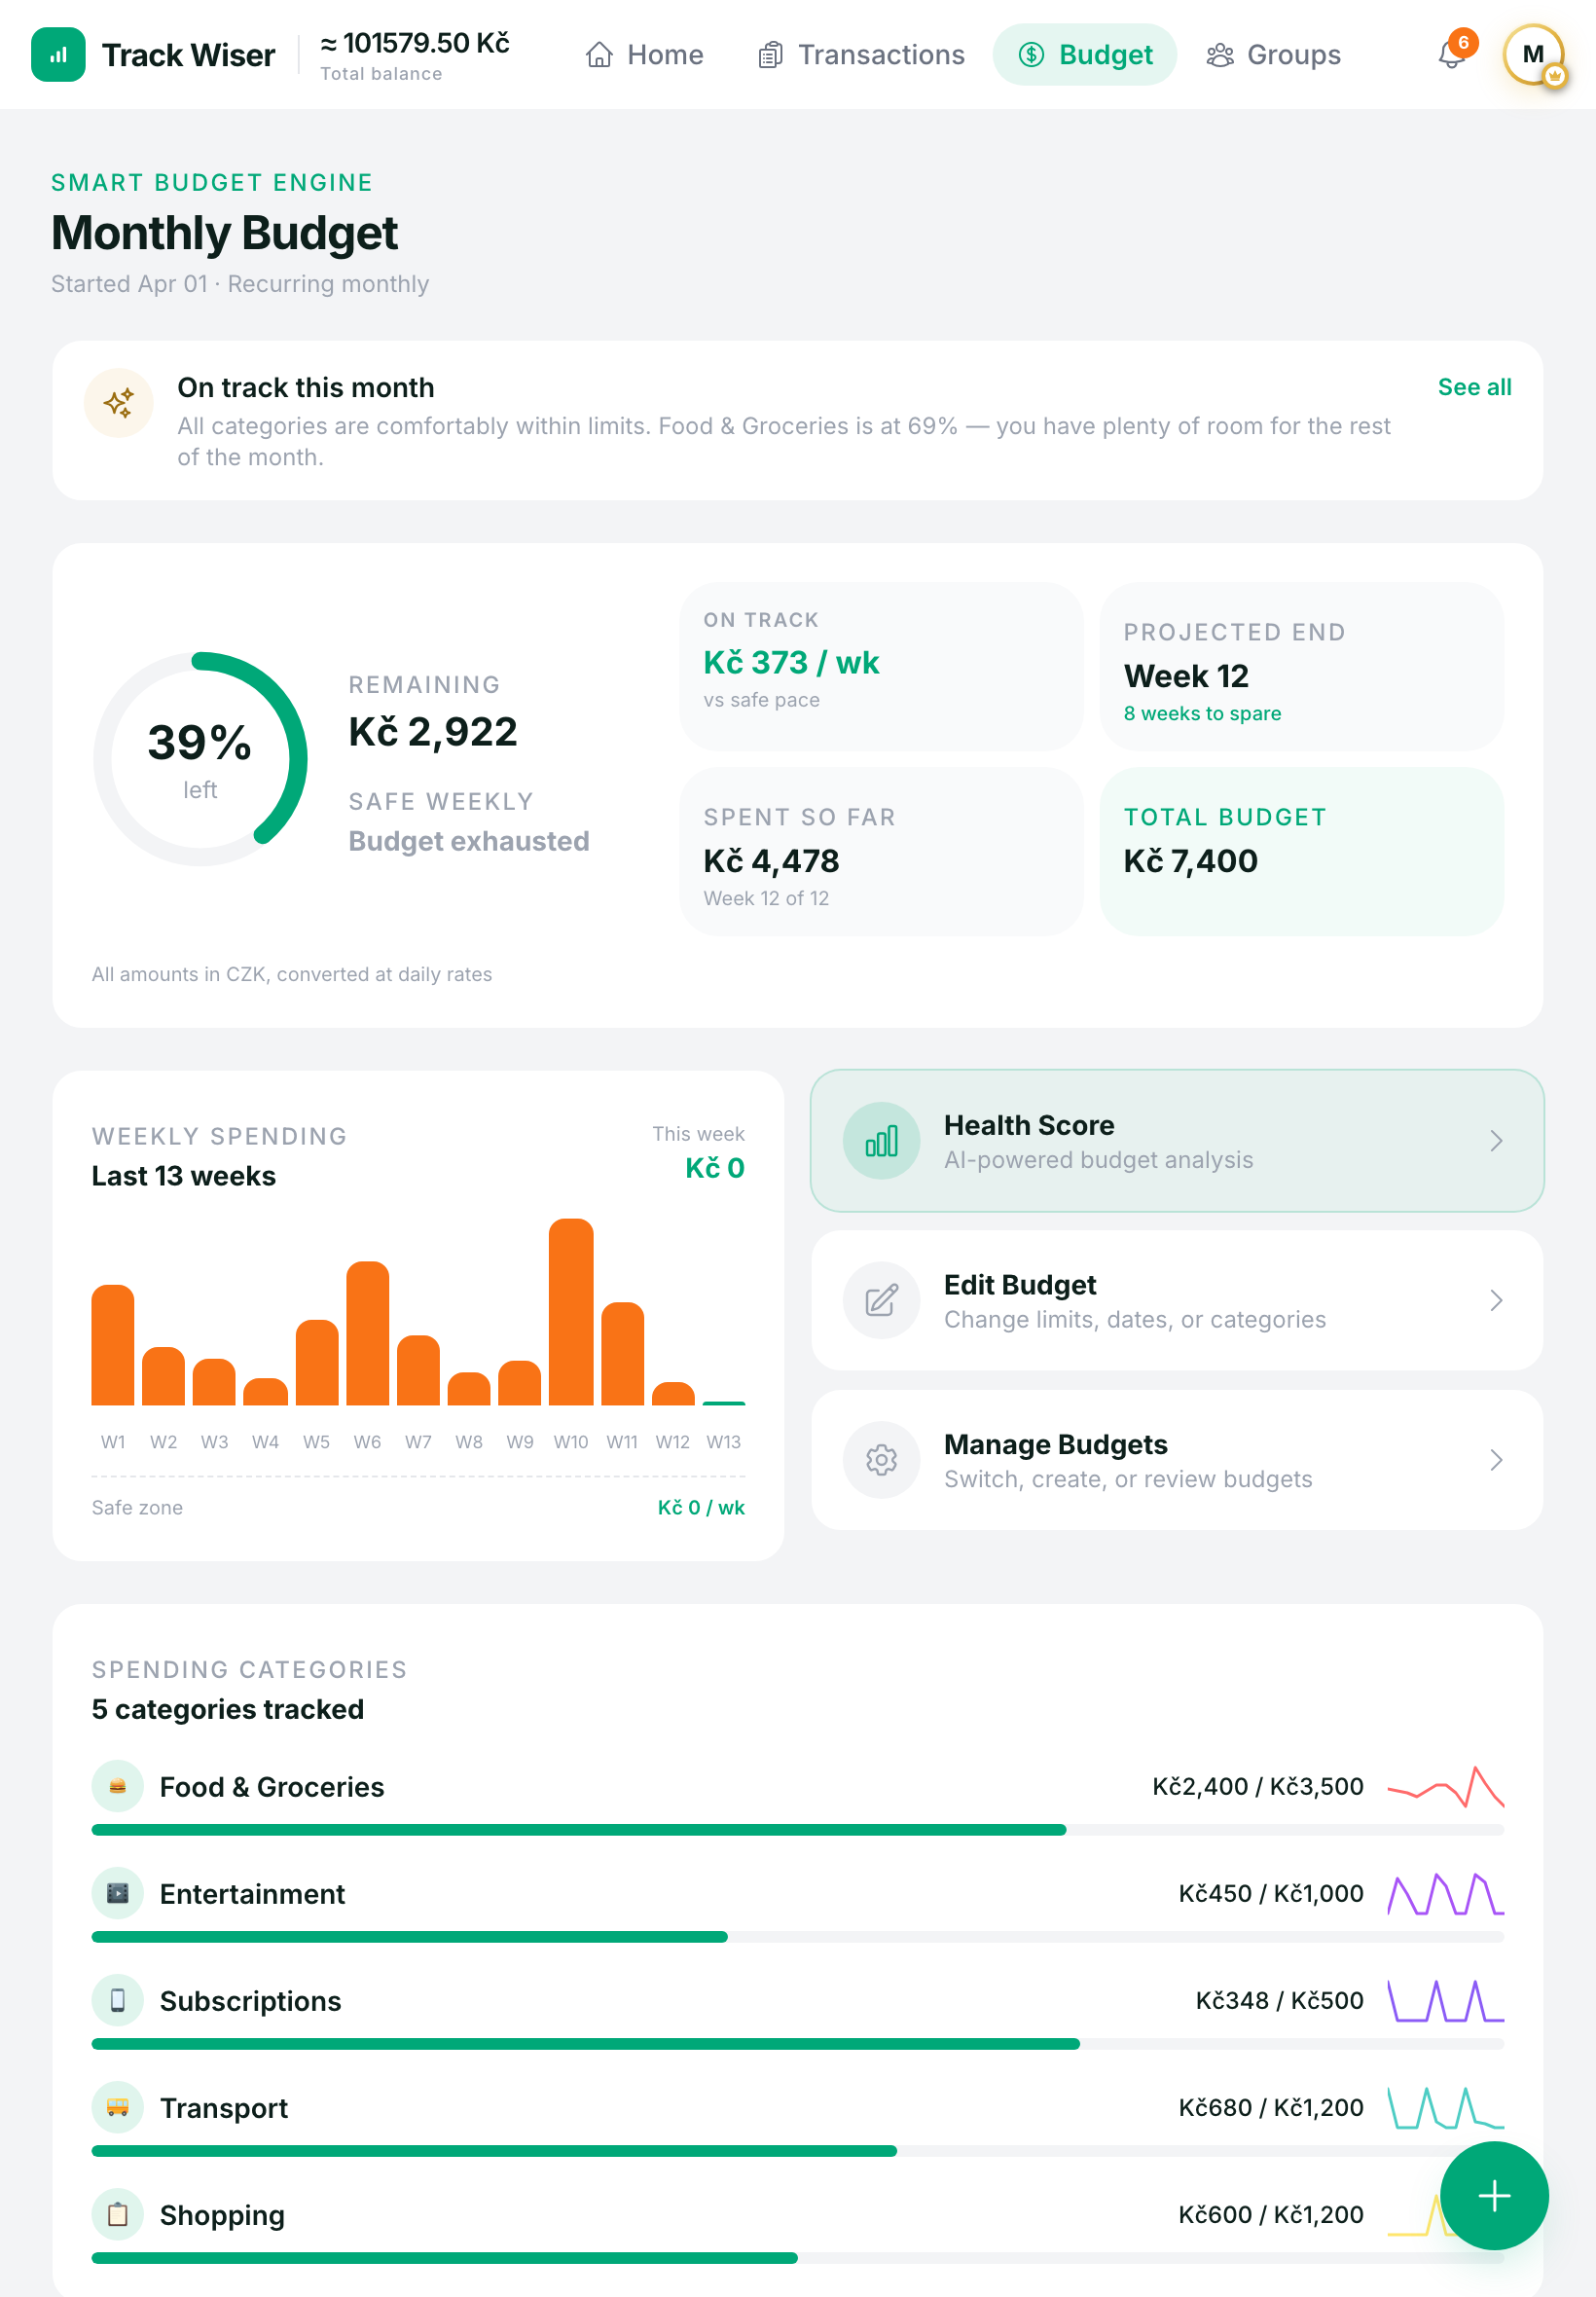Open the Transactions tab
This screenshot has height=2297, width=1596.
861,54
